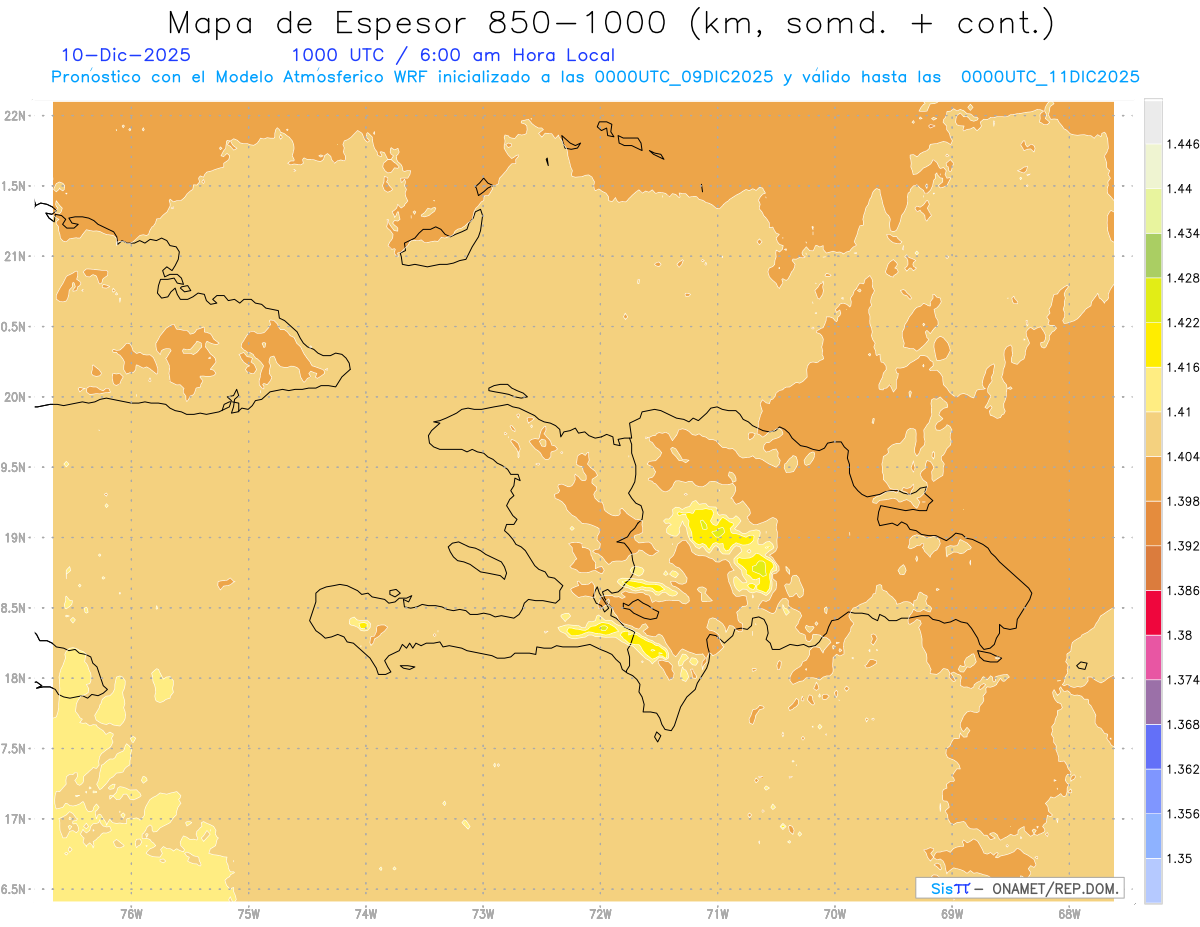
Task: Click the '76W' longitude label
Action: click(131, 913)
